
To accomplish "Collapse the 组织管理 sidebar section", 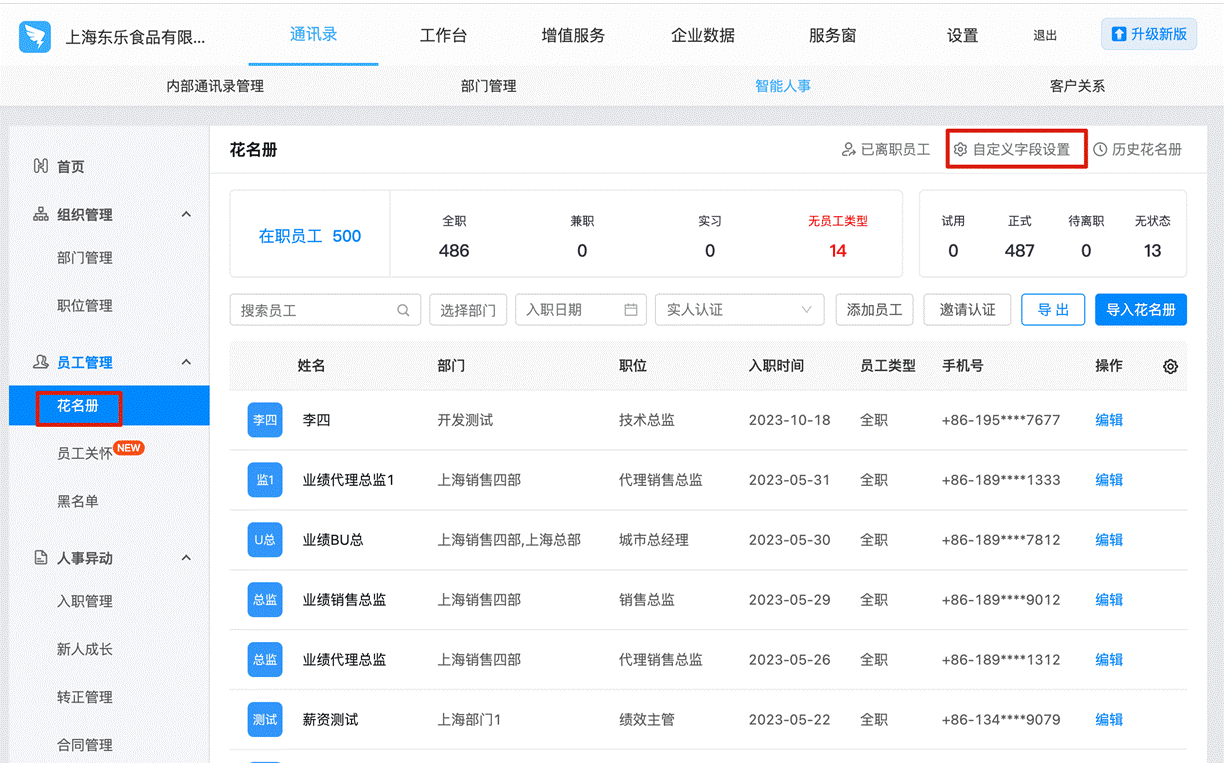I will [186, 215].
